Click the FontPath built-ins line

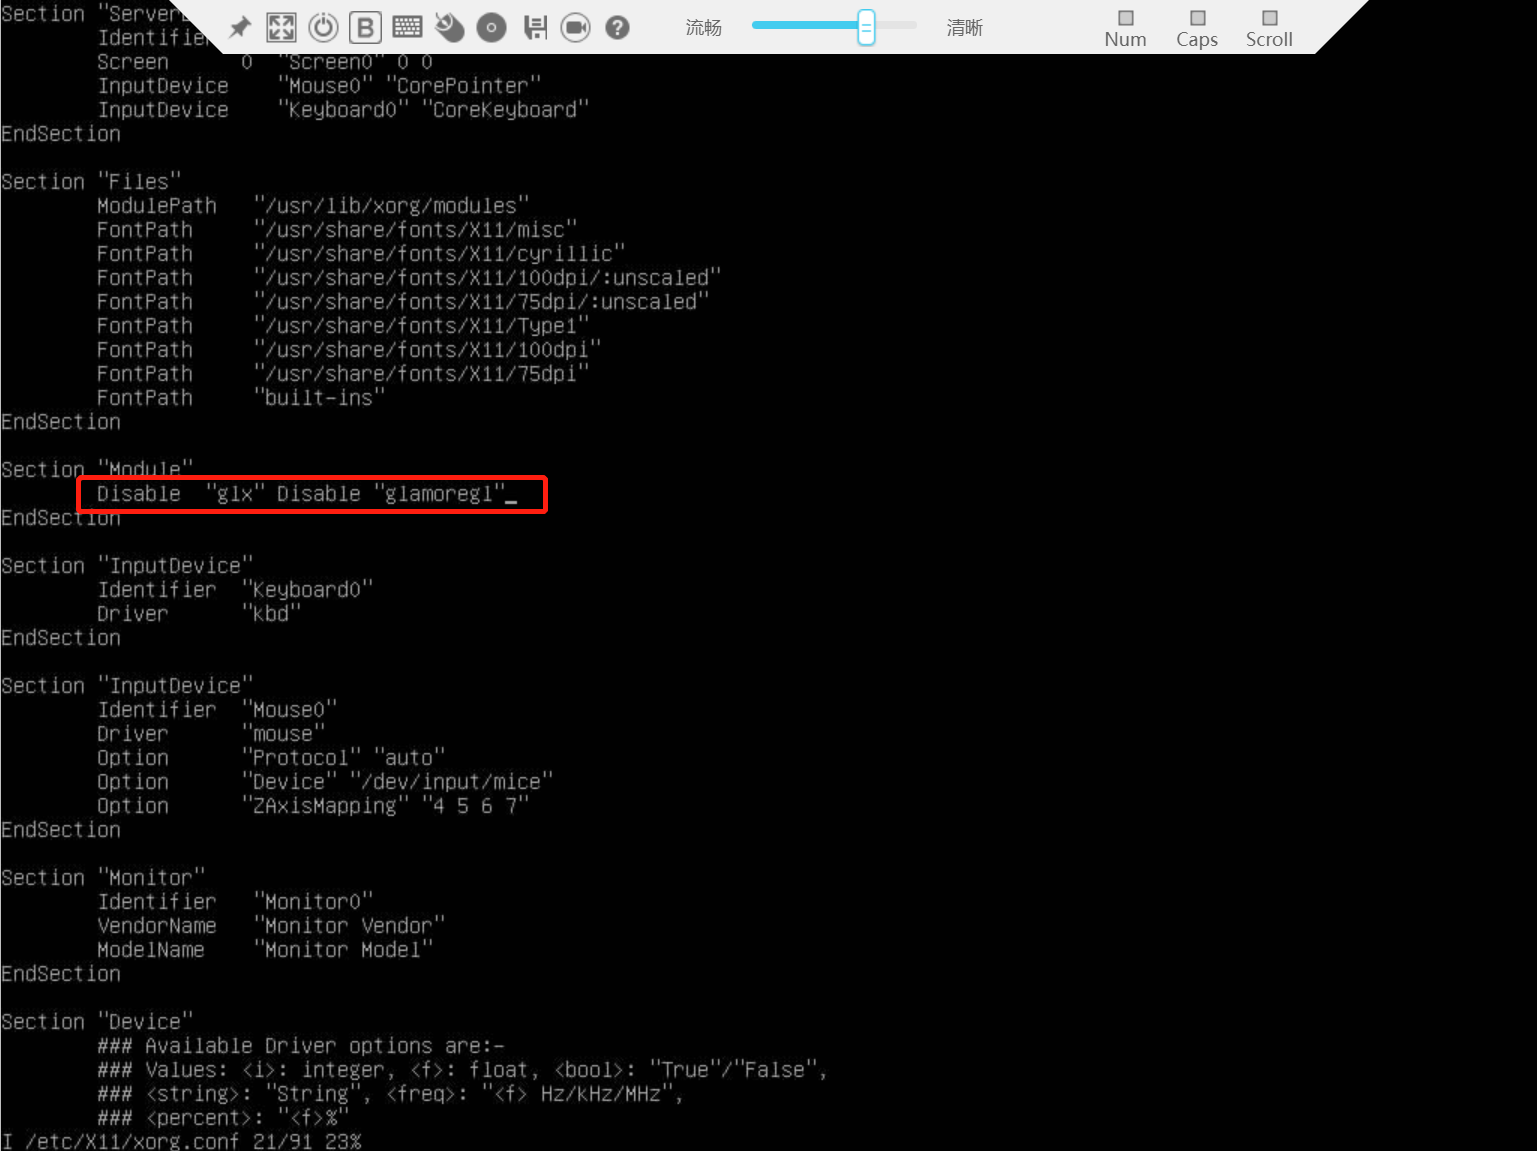pyautogui.click(x=240, y=397)
